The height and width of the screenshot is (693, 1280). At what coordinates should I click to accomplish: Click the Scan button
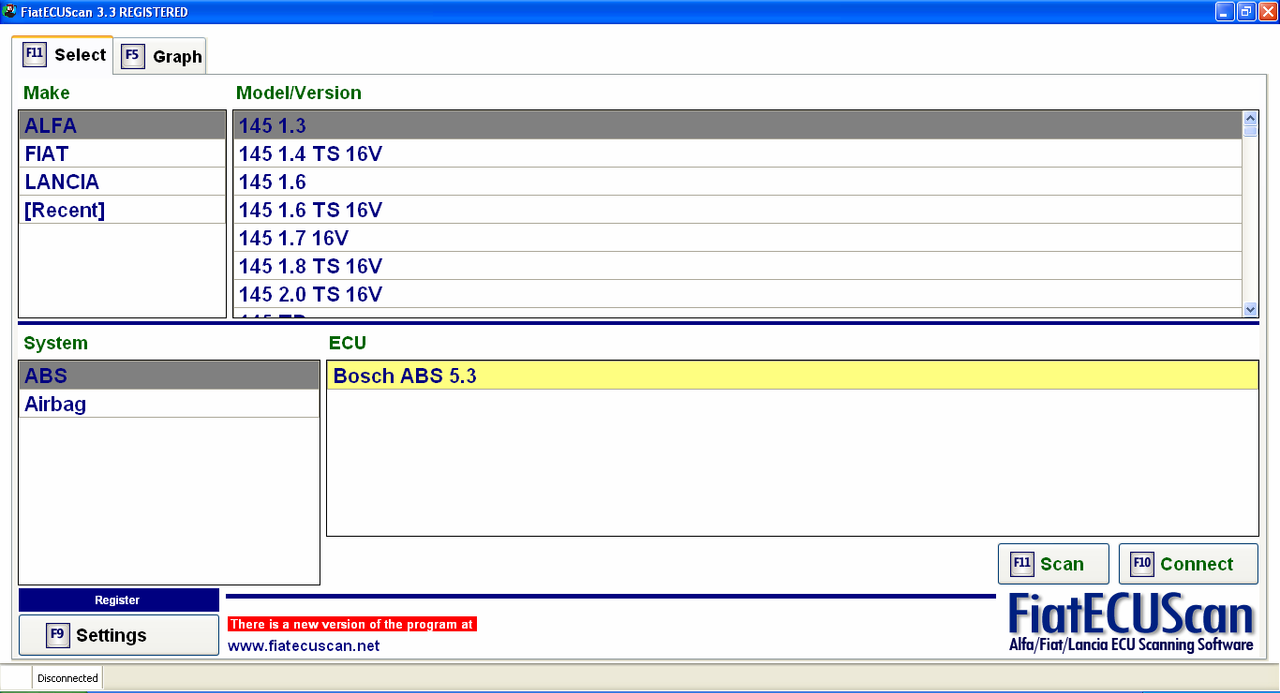[x=1053, y=563]
